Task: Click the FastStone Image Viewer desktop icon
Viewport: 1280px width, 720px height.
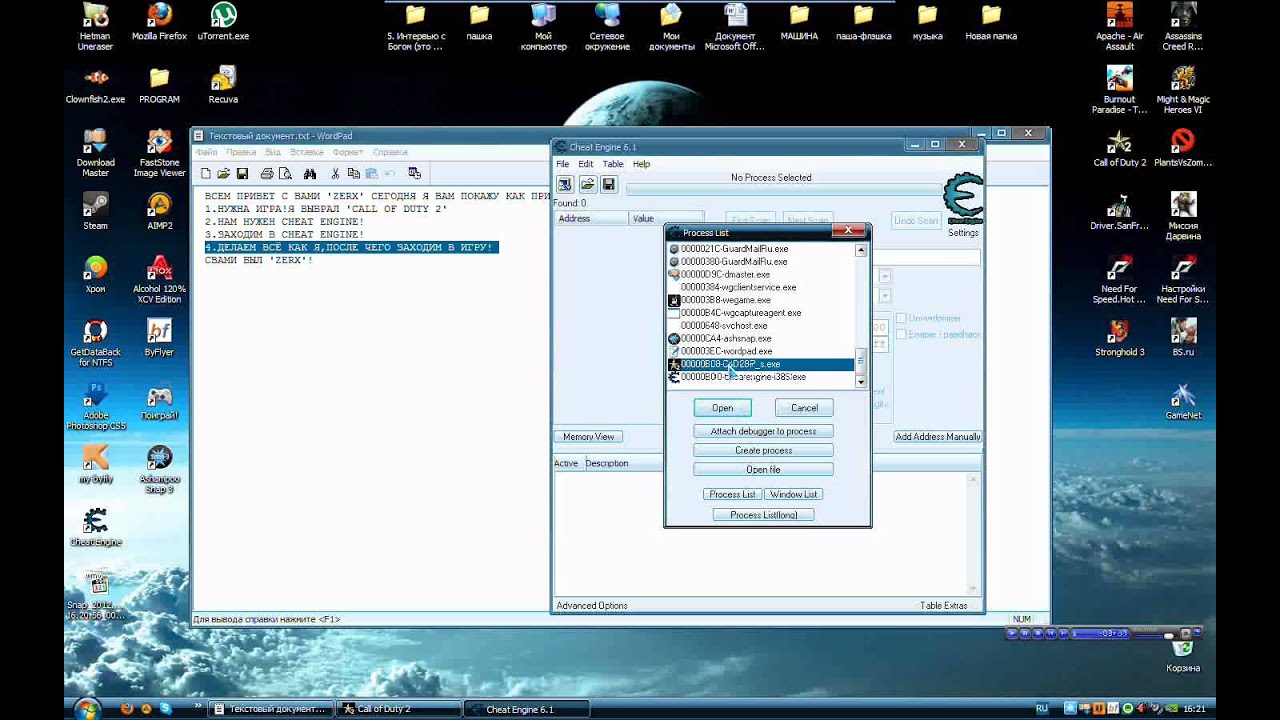Action: 159,142
